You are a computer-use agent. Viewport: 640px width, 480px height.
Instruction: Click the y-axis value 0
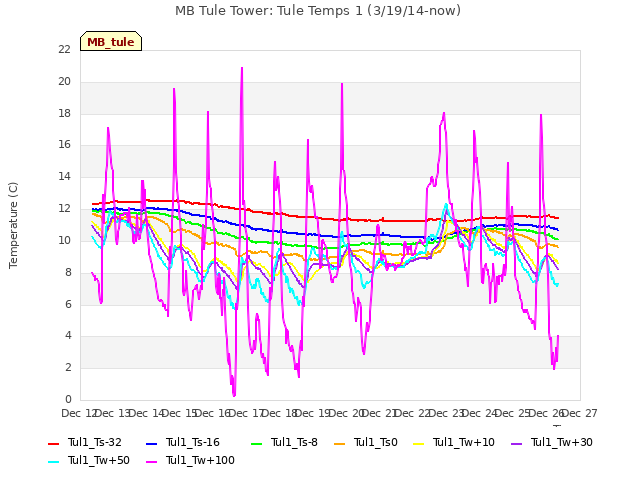pyautogui.click(x=68, y=399)
